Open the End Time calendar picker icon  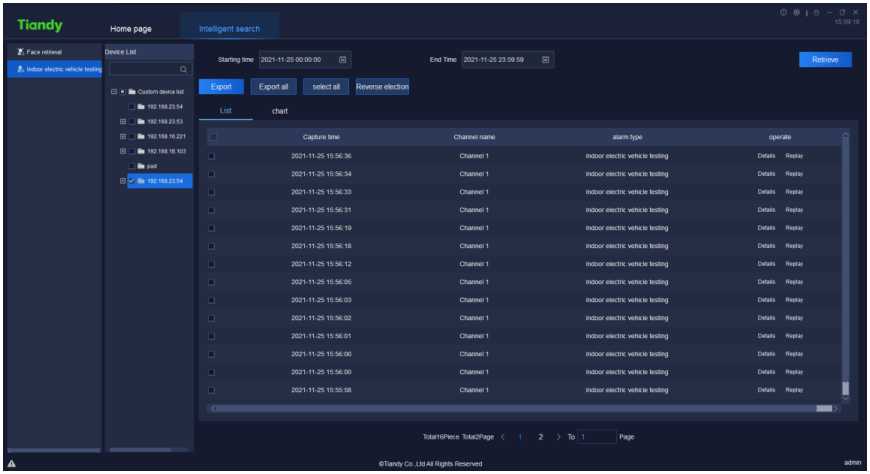(x=546, y=60)
